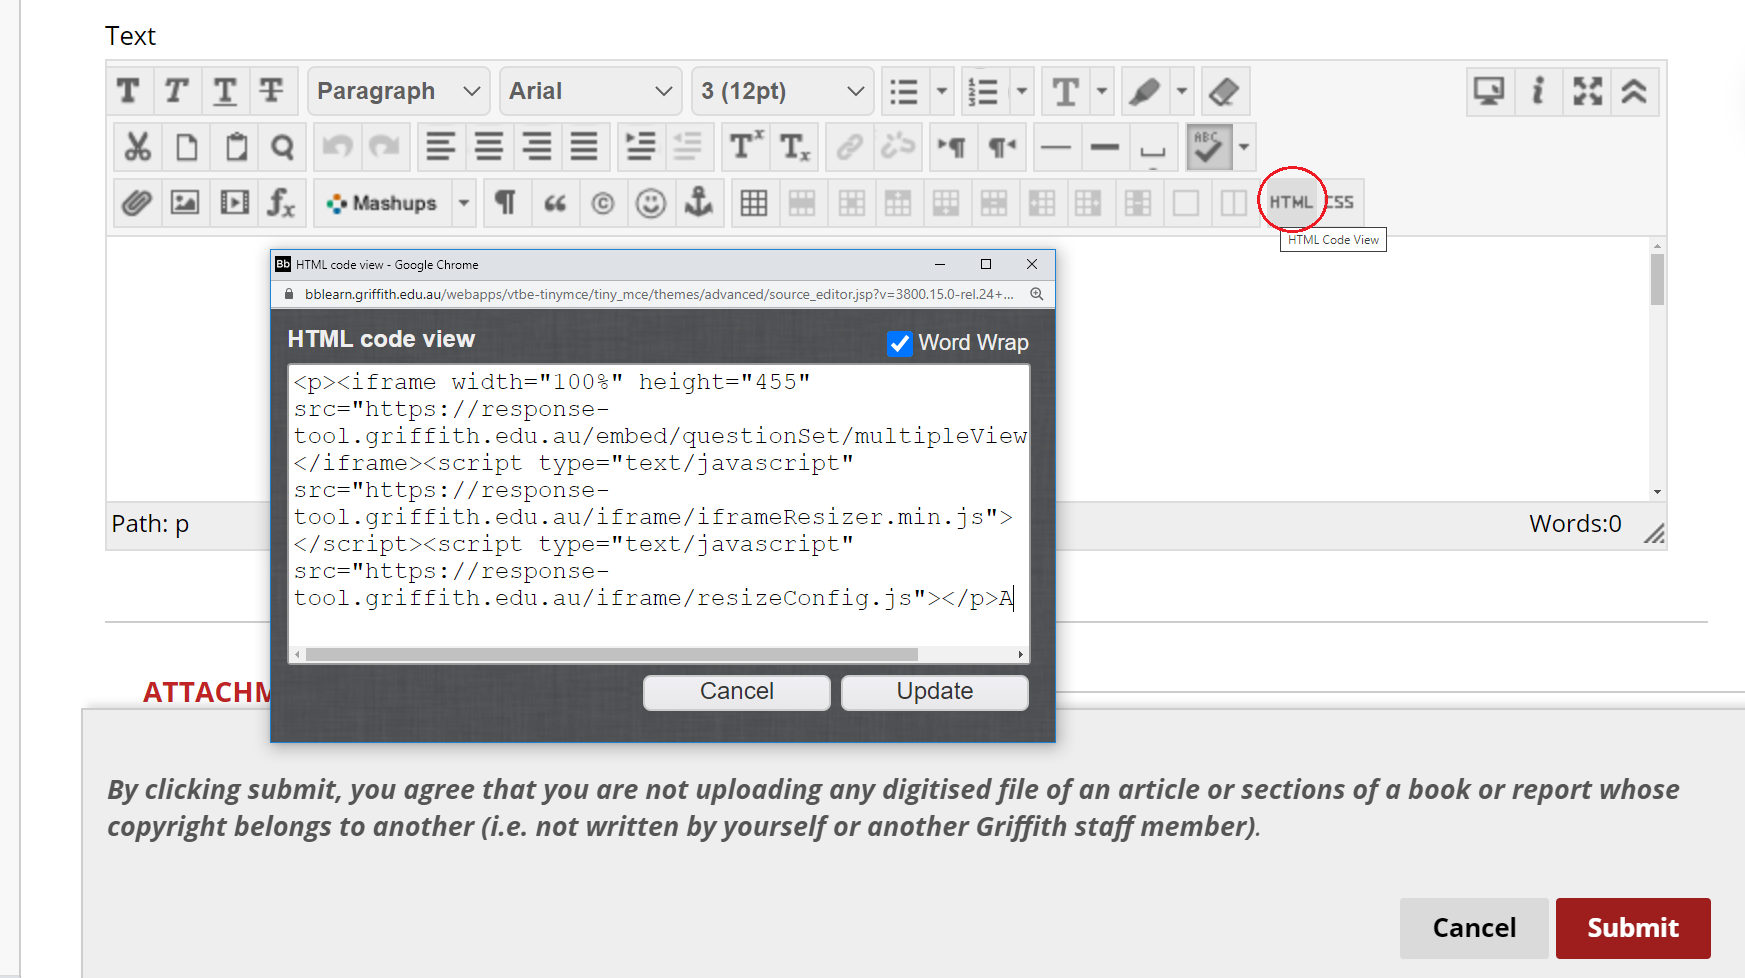Select the text highlight color tool
Viewport: 1745px width, 978px height.
point(1145,92)
